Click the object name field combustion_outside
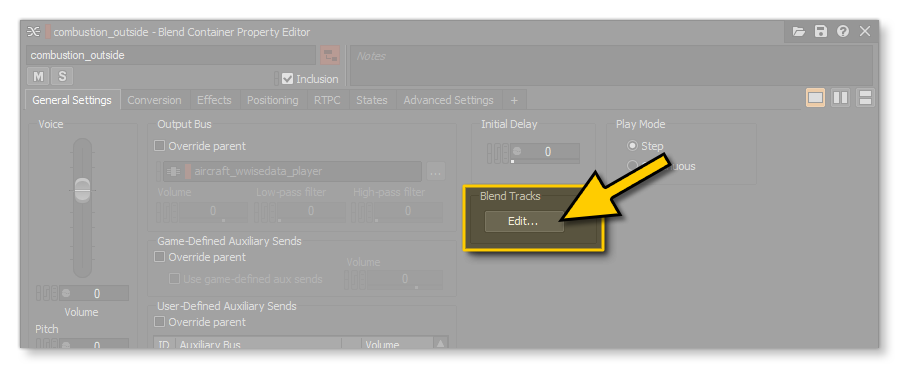Screen dimensions: 899x368 click(x=171, y=56)
